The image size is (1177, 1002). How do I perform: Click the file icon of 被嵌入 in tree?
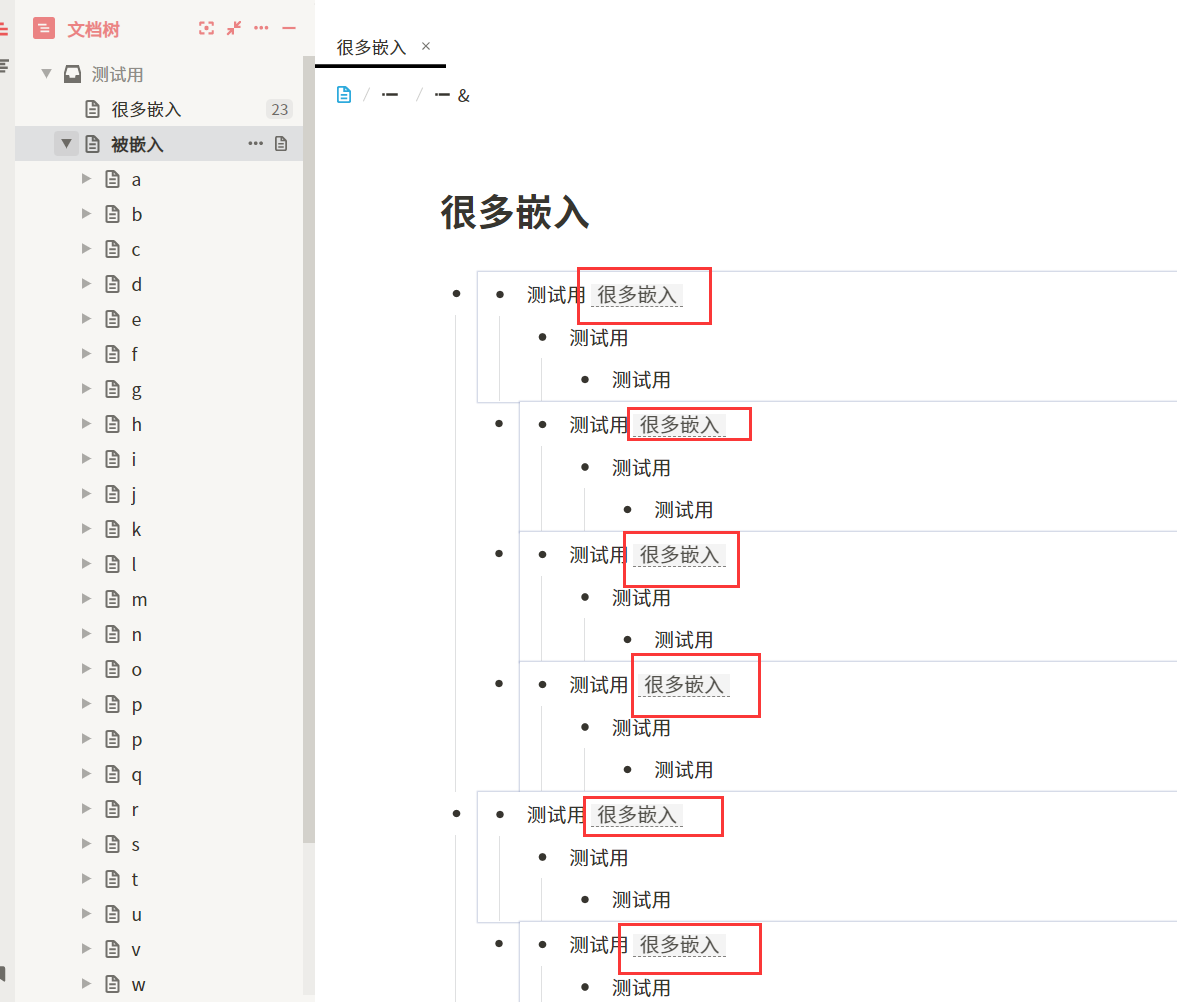coord(92,144)
